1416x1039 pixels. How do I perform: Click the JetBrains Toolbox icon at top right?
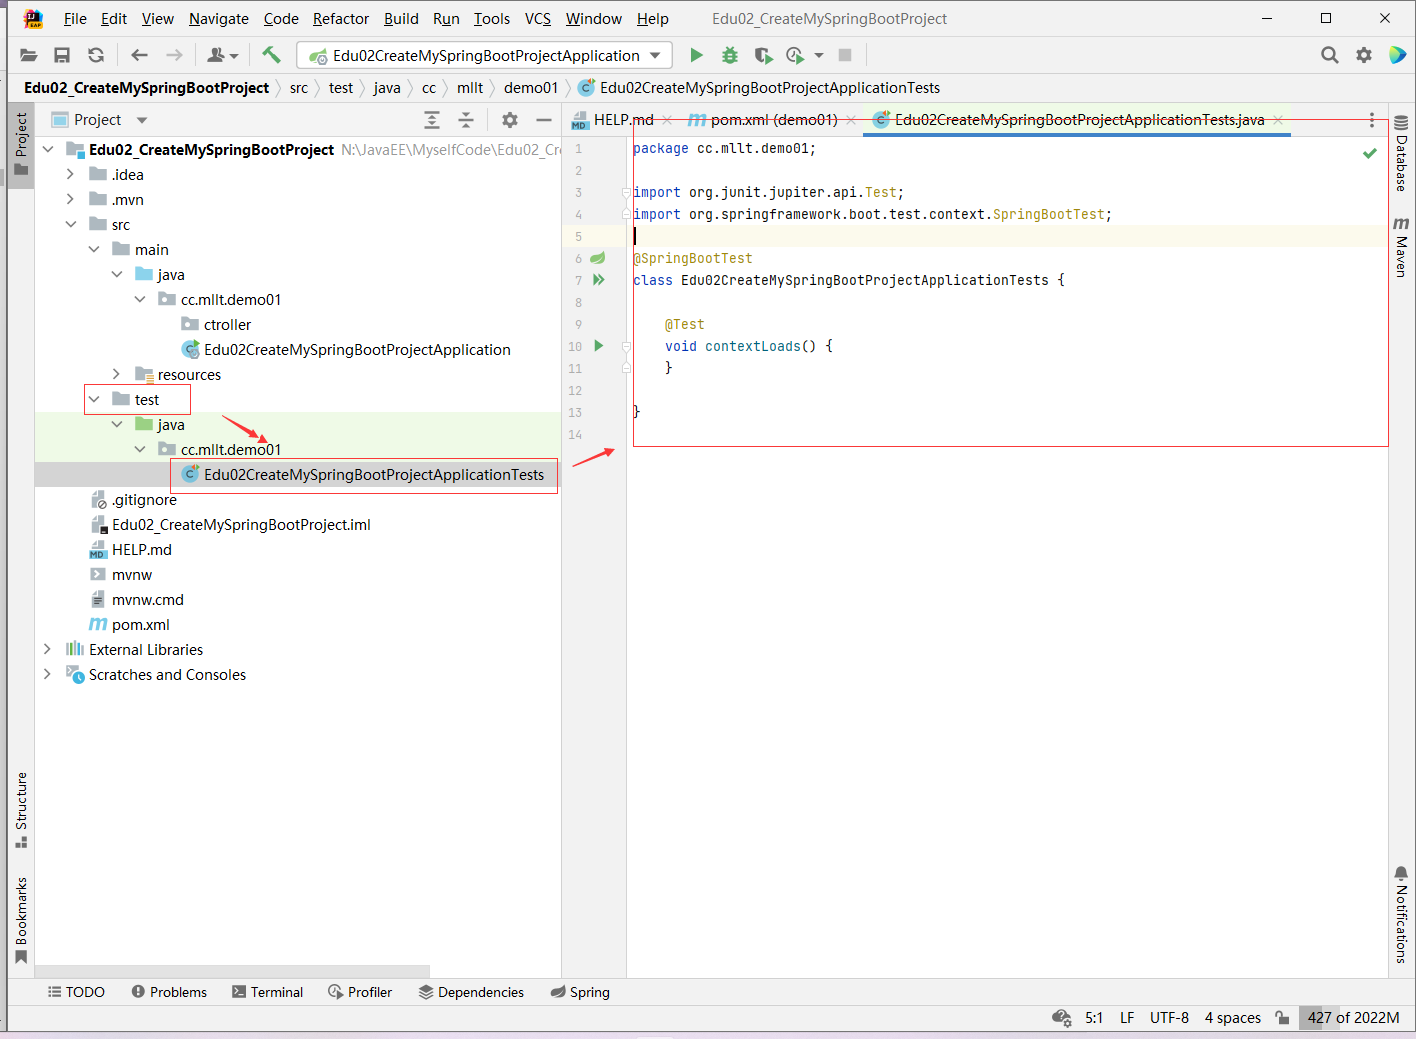[1397, 55]
